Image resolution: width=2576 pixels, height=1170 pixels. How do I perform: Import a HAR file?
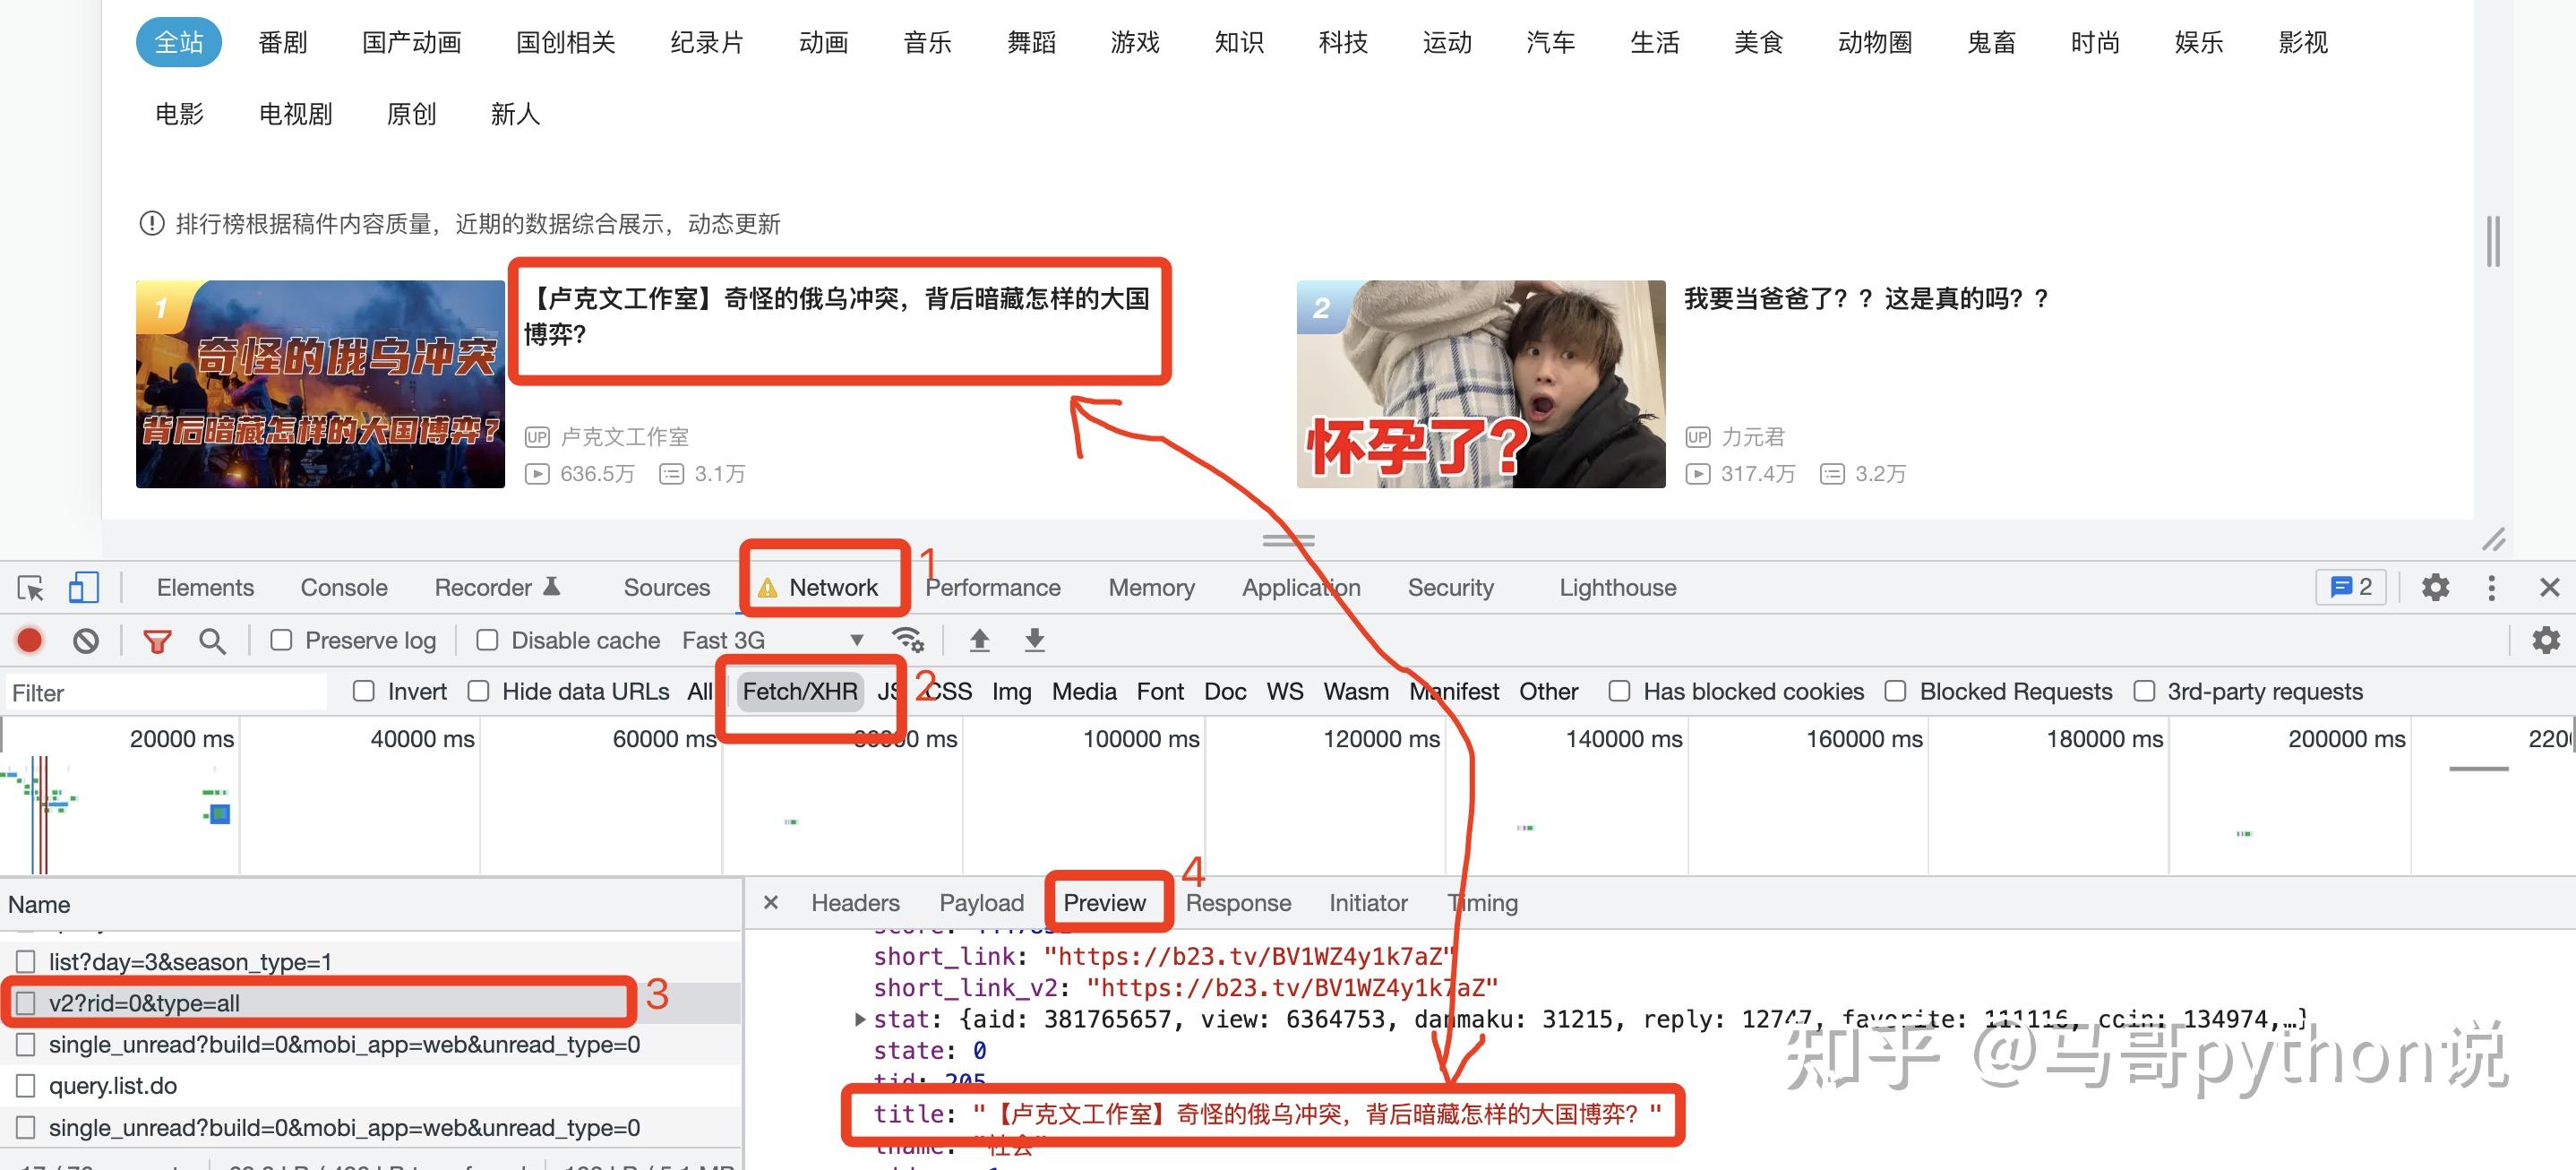coord(980,640)
